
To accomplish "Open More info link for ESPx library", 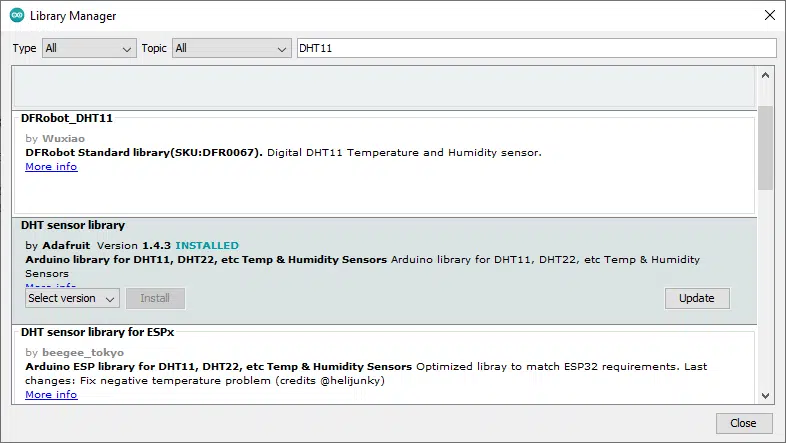I will pyautogui.click(x=51, y=395).
